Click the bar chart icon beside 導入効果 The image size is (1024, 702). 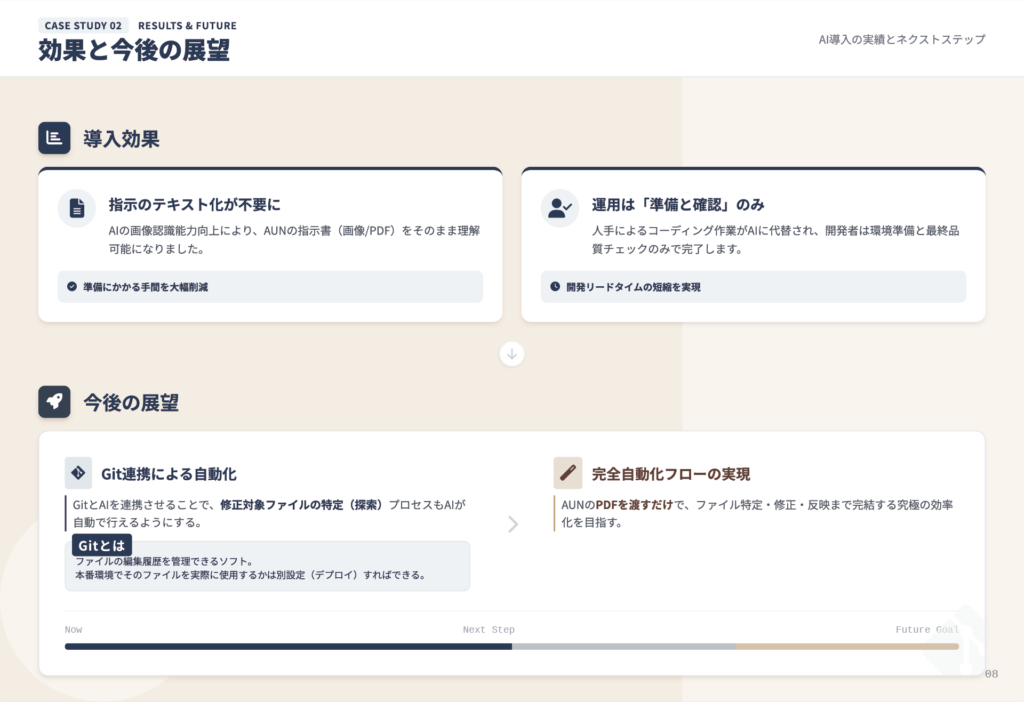(54, 138)
